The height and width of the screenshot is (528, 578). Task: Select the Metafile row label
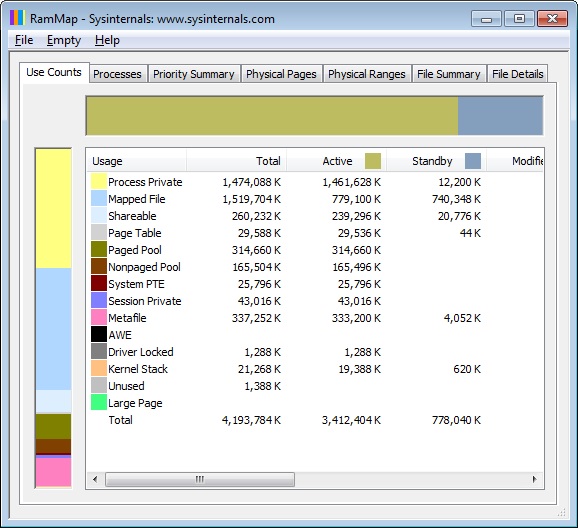tap(127, 318)
